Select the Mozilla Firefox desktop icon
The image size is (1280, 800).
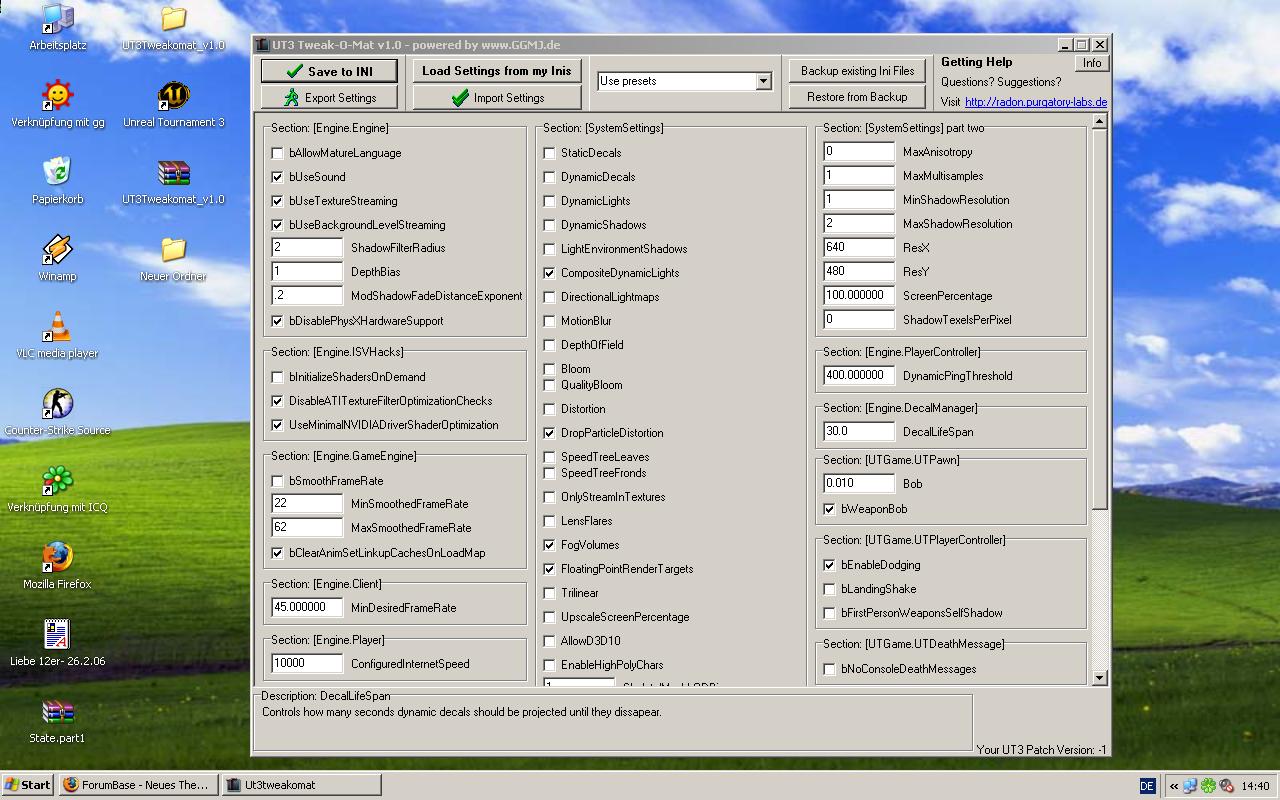click(57, 566)
